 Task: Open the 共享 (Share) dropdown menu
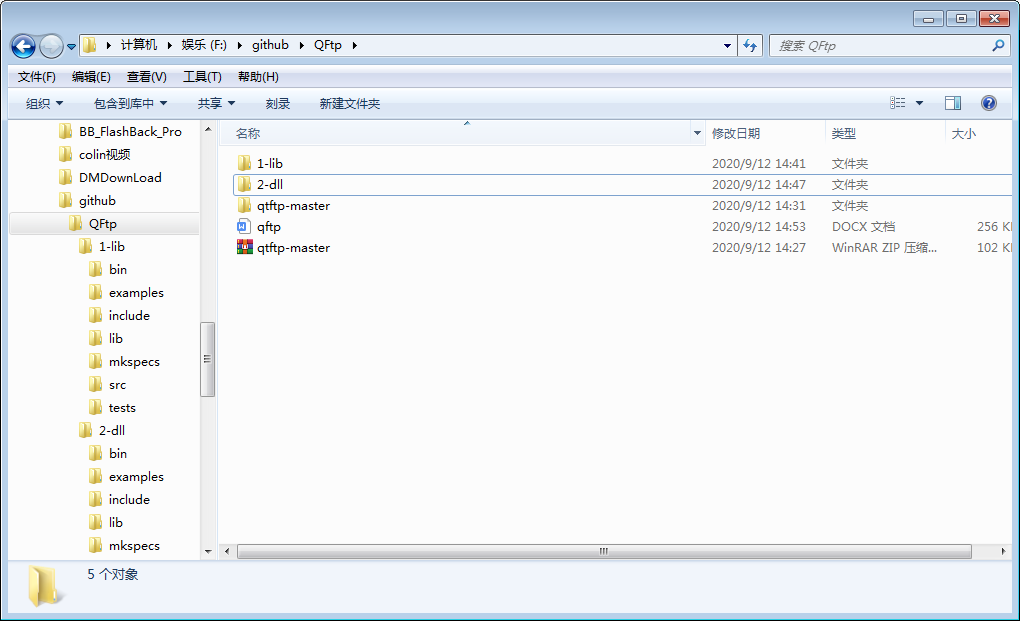217,102
